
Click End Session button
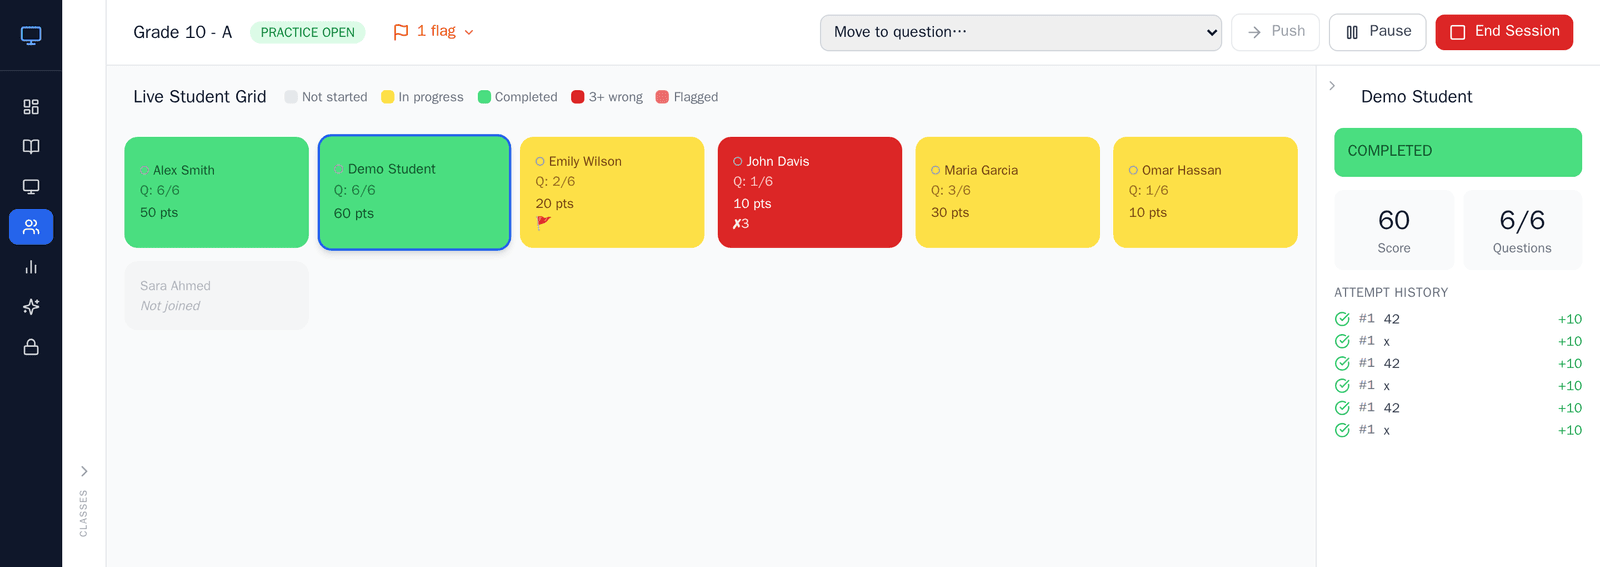pos(1504,32)
